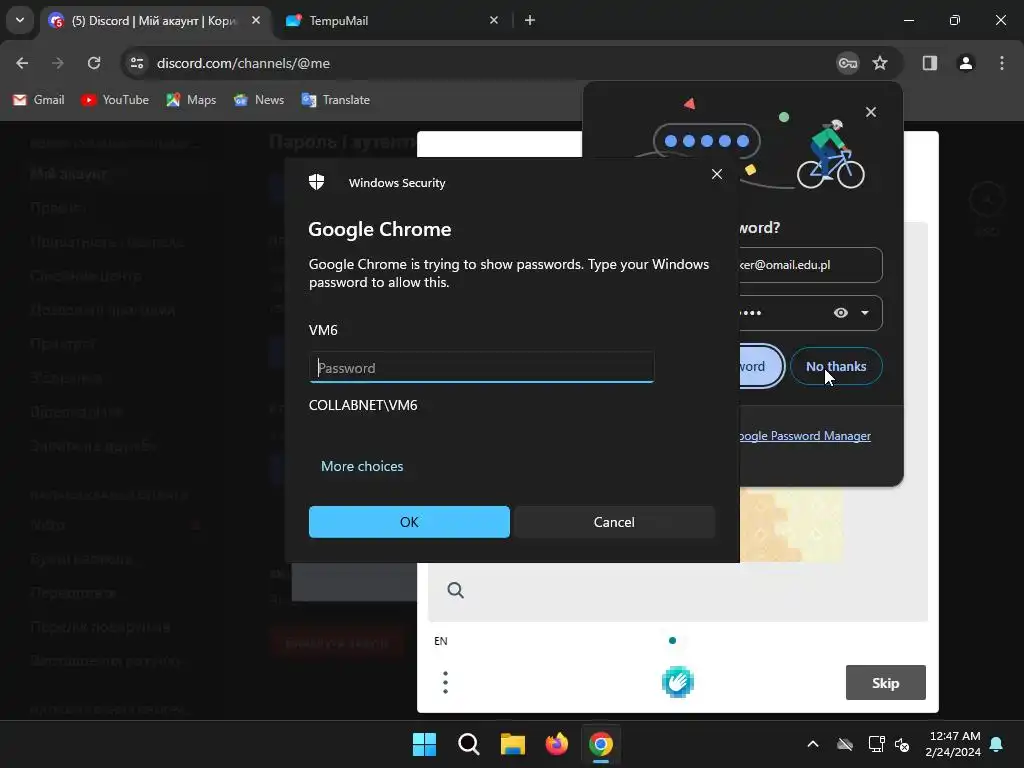Open File Explorer from taskbar
The width and height of the screenshot is (1024, 768).
point(513,744)
